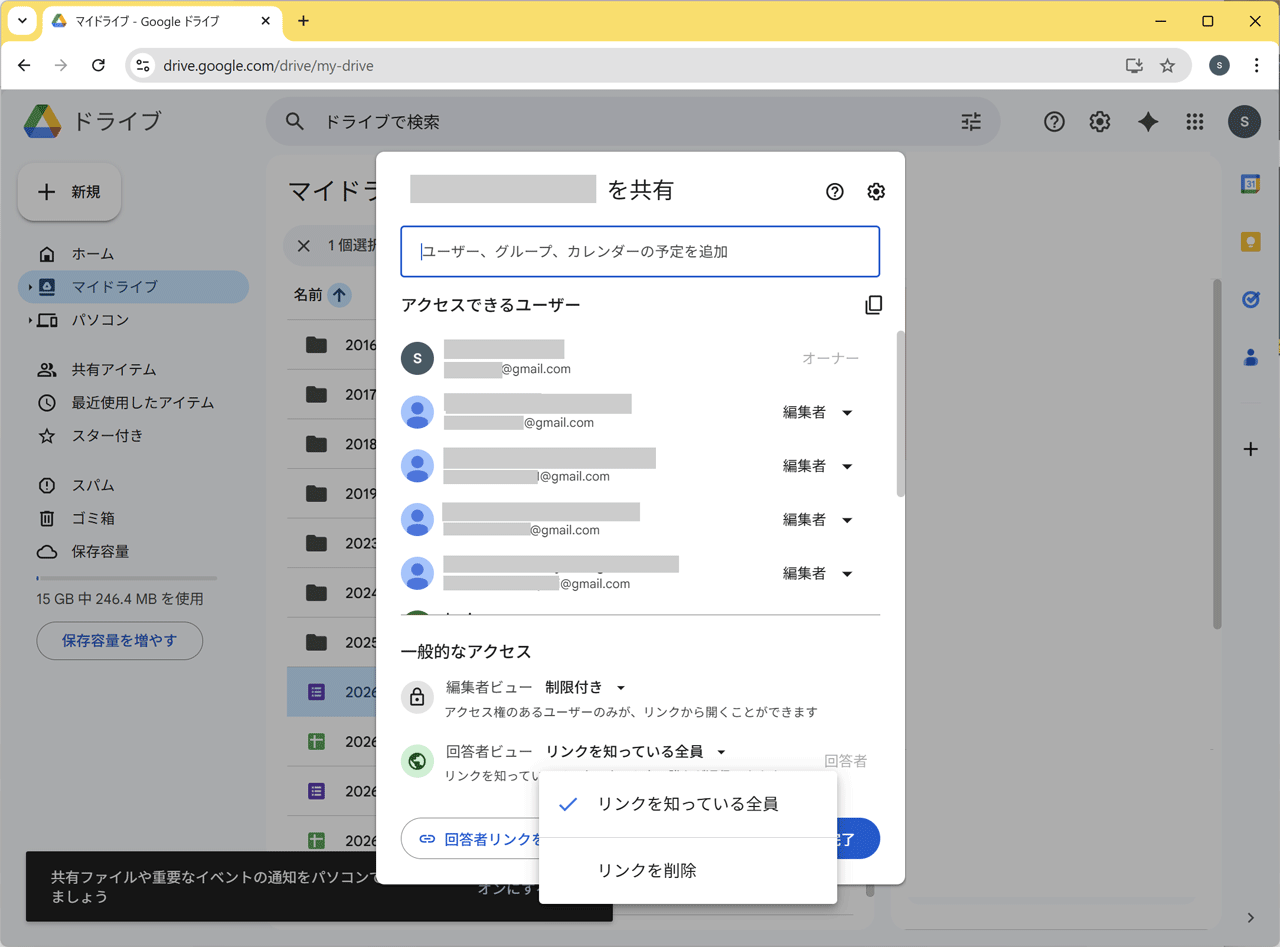Open Gemini sparkle icon in header
The image size is (1280, 947).
1148,122
